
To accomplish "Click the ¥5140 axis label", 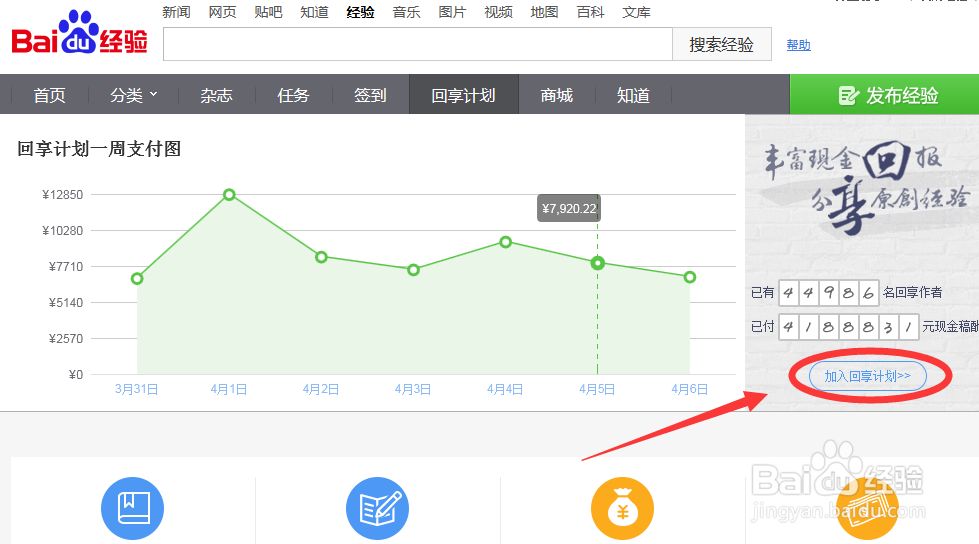I will (x=66, y=303).
